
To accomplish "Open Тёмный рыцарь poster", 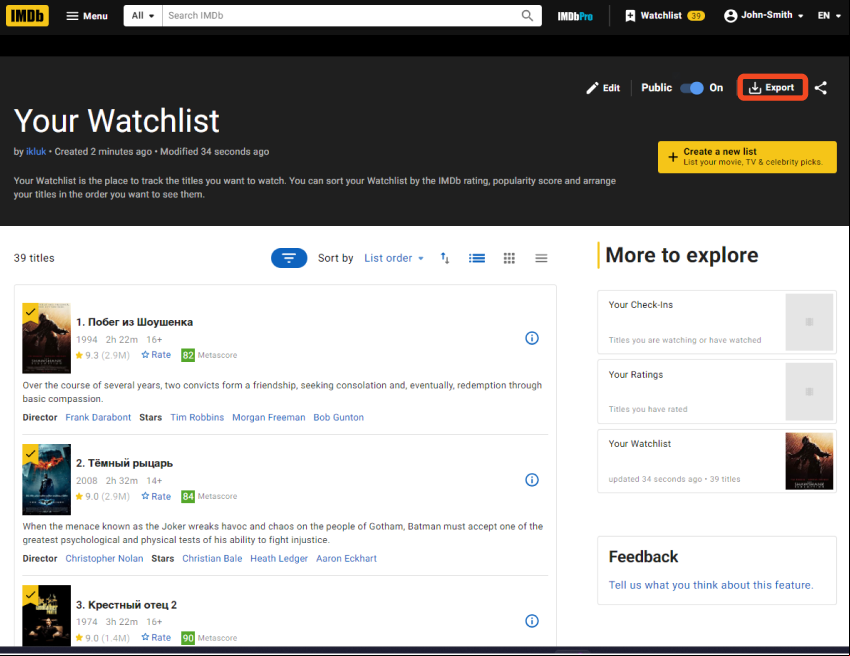I will (x=47, y=479).
